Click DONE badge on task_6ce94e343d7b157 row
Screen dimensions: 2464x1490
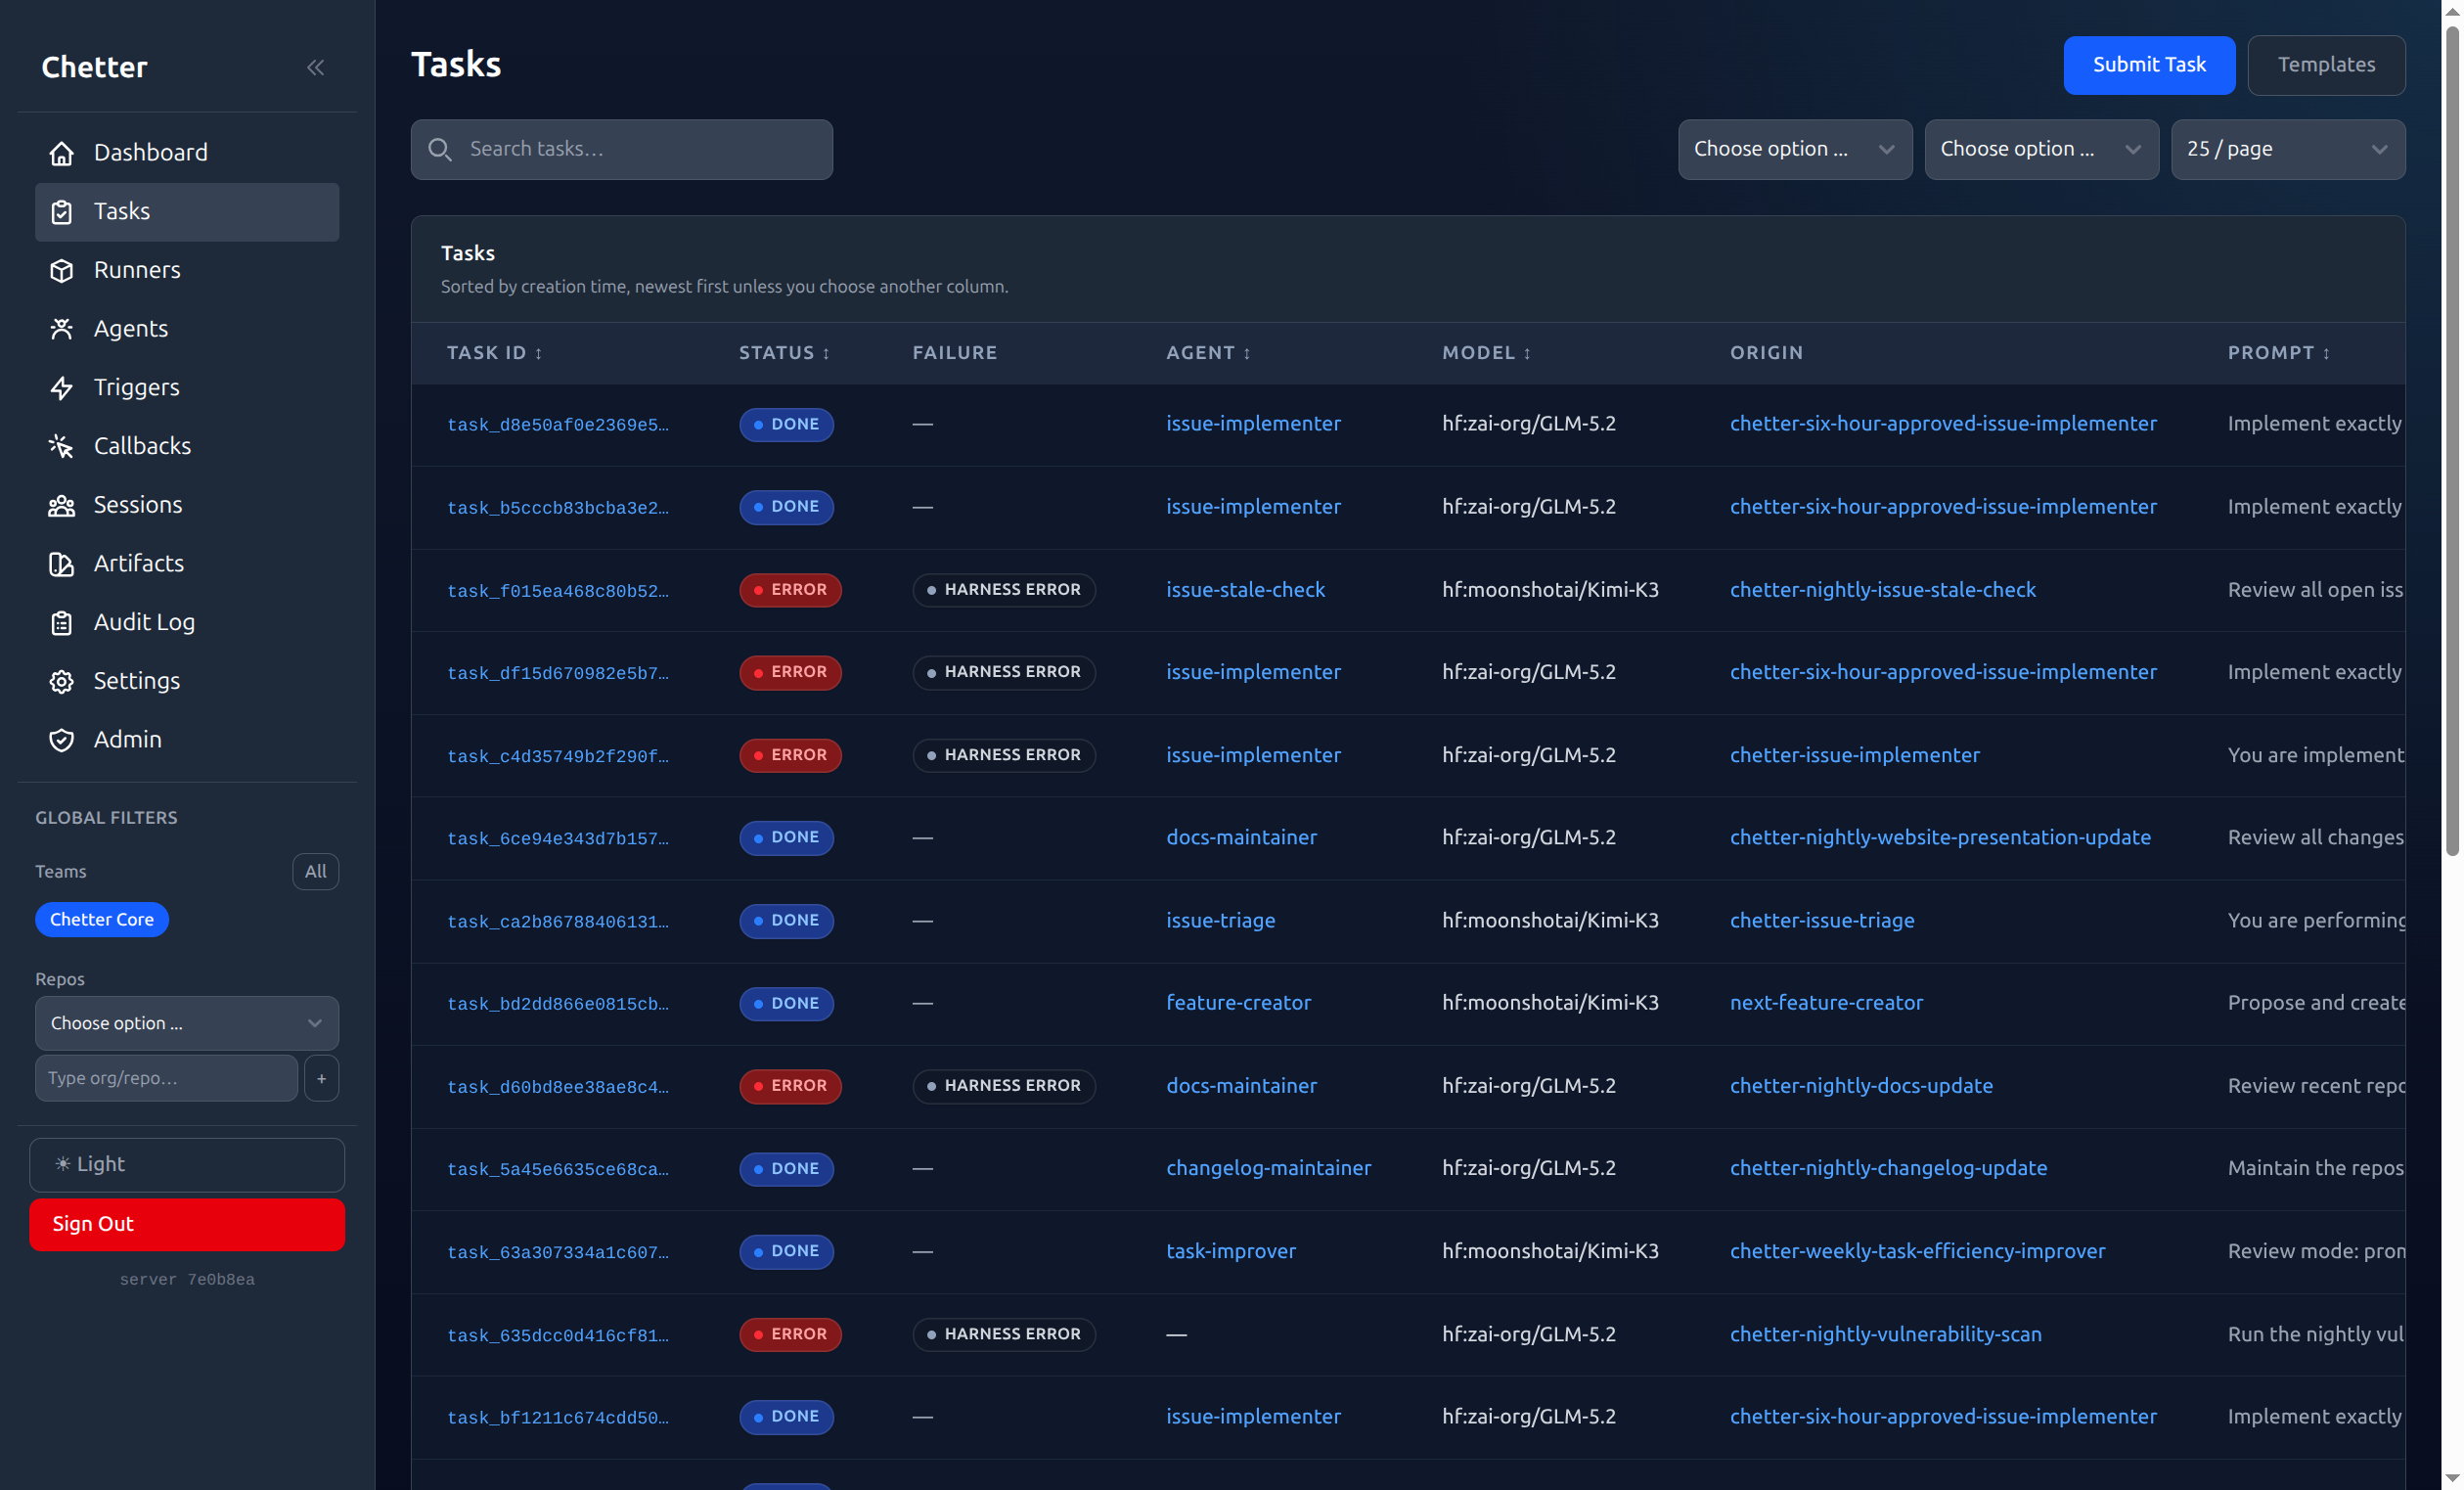tap(786, 837)
